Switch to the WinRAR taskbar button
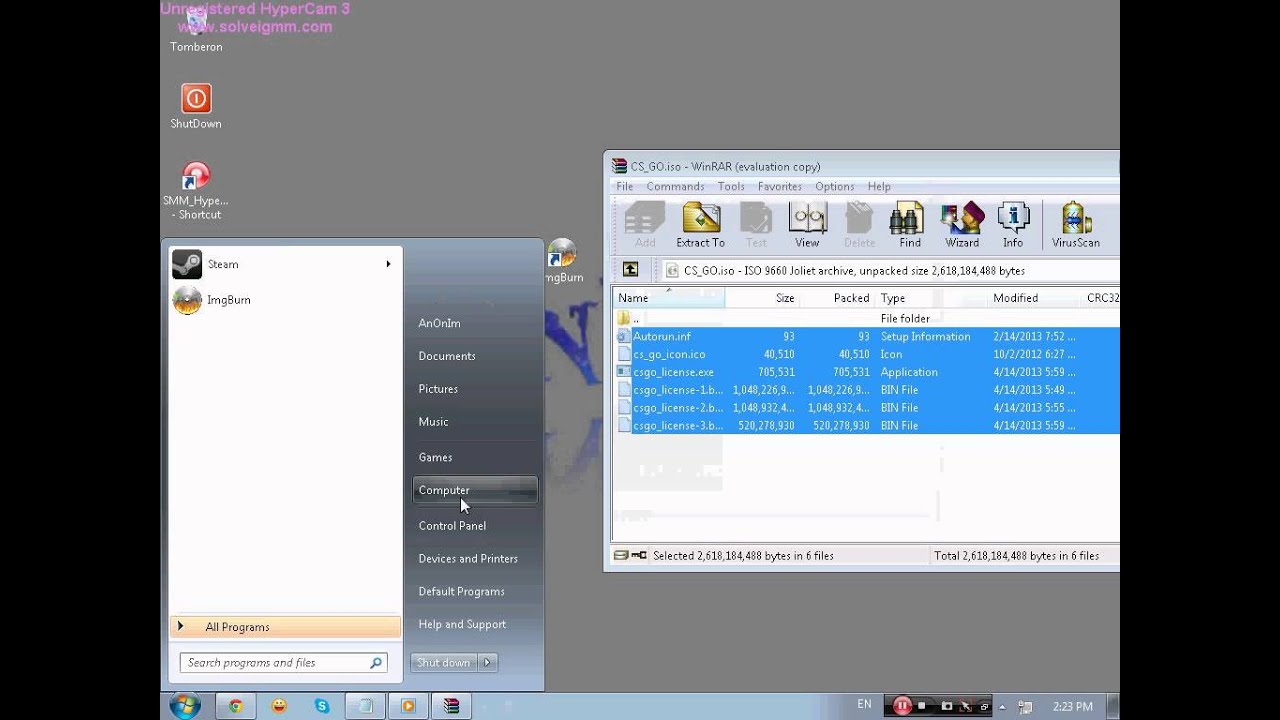1280x720 pixels. (x=451, y=706)
